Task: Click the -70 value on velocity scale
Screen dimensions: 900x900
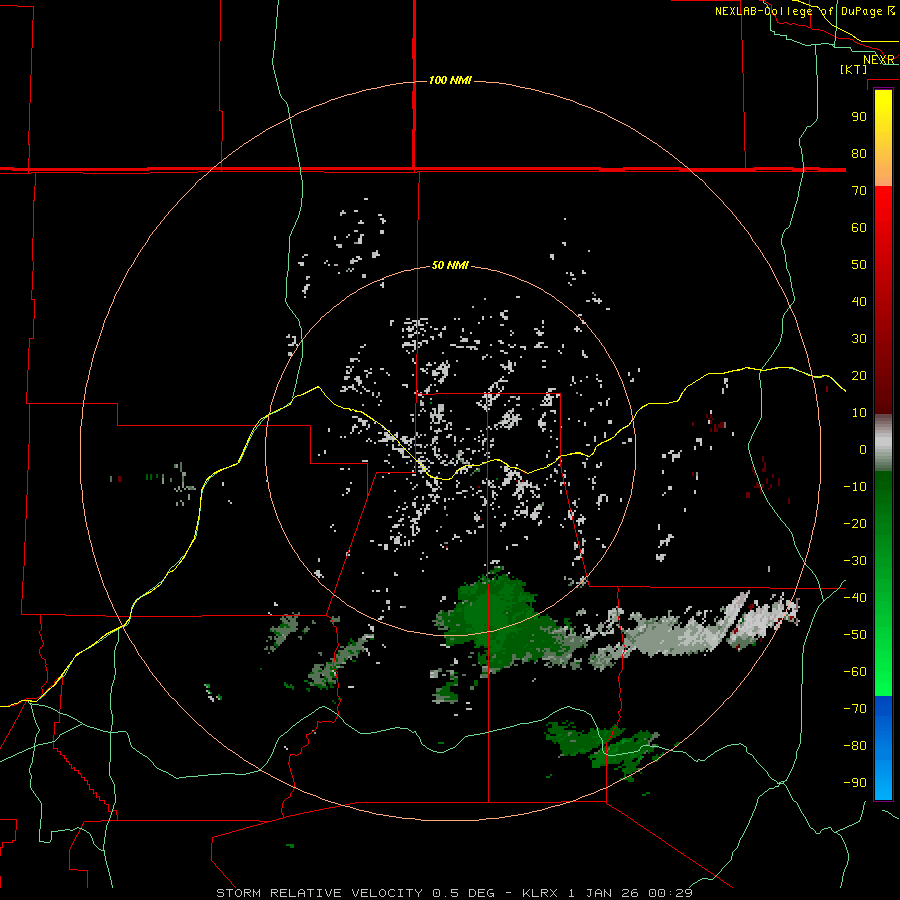Action: [855, 709]
